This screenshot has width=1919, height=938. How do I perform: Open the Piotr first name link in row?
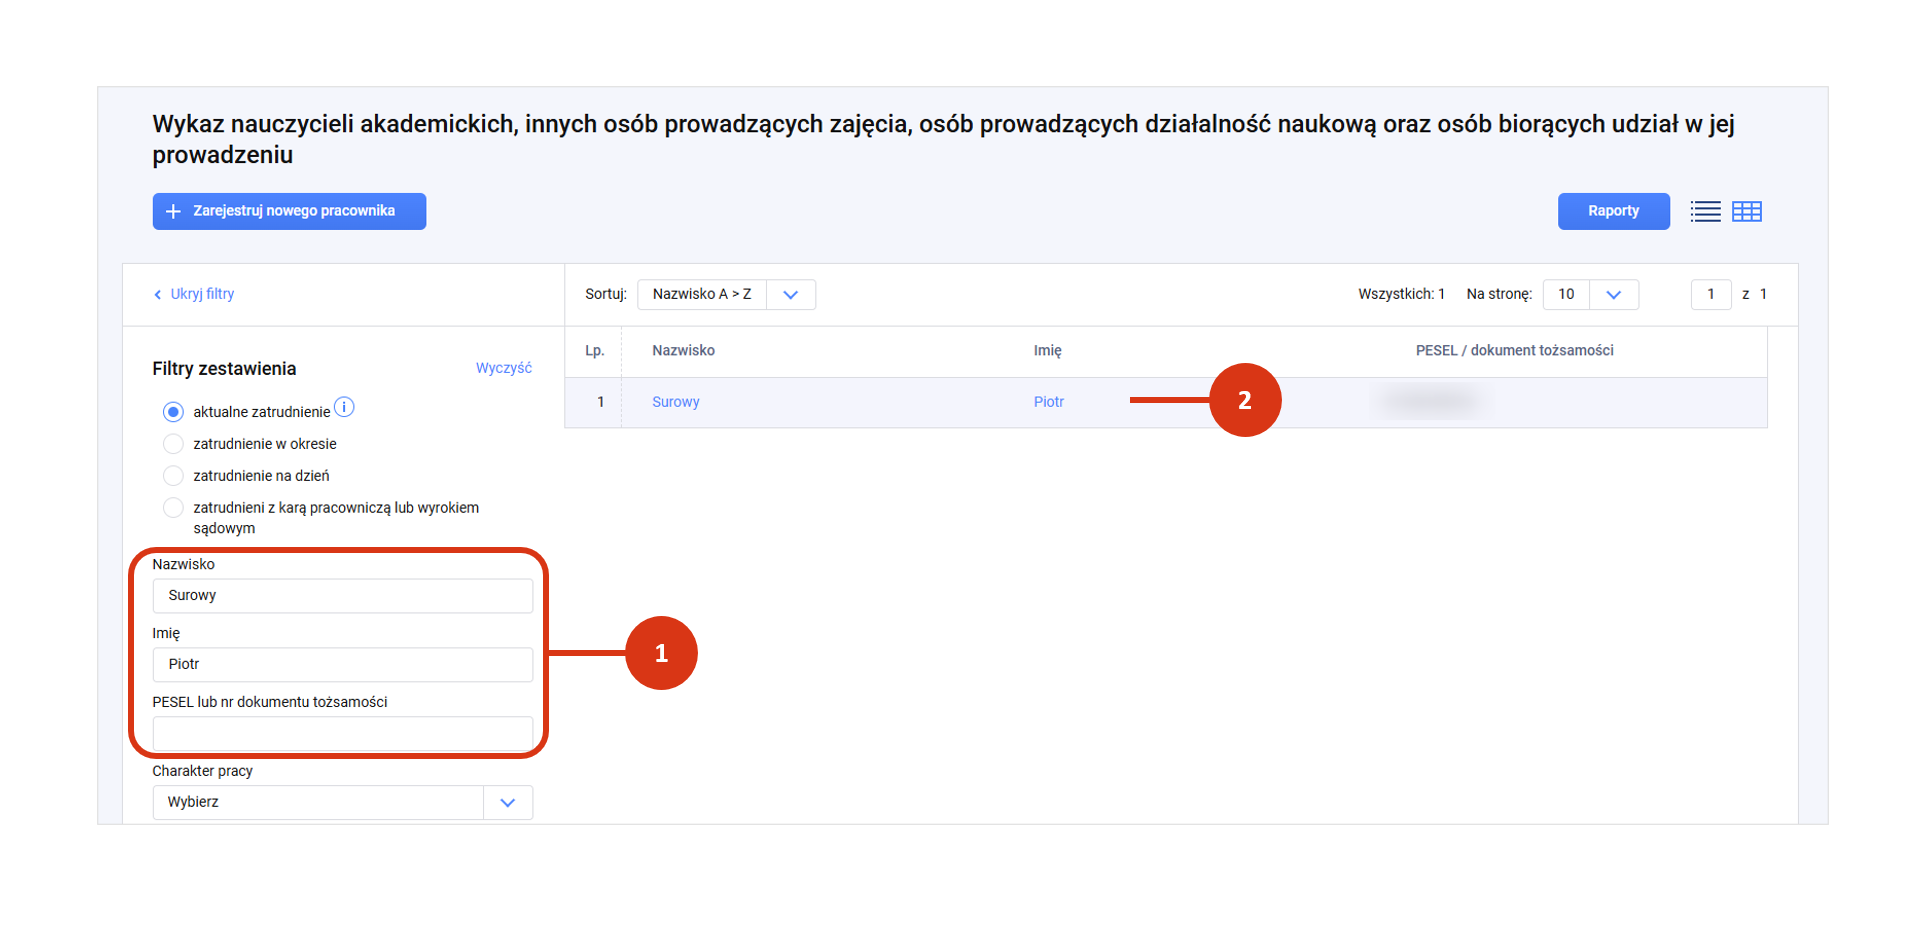[x=1048, y=402]
